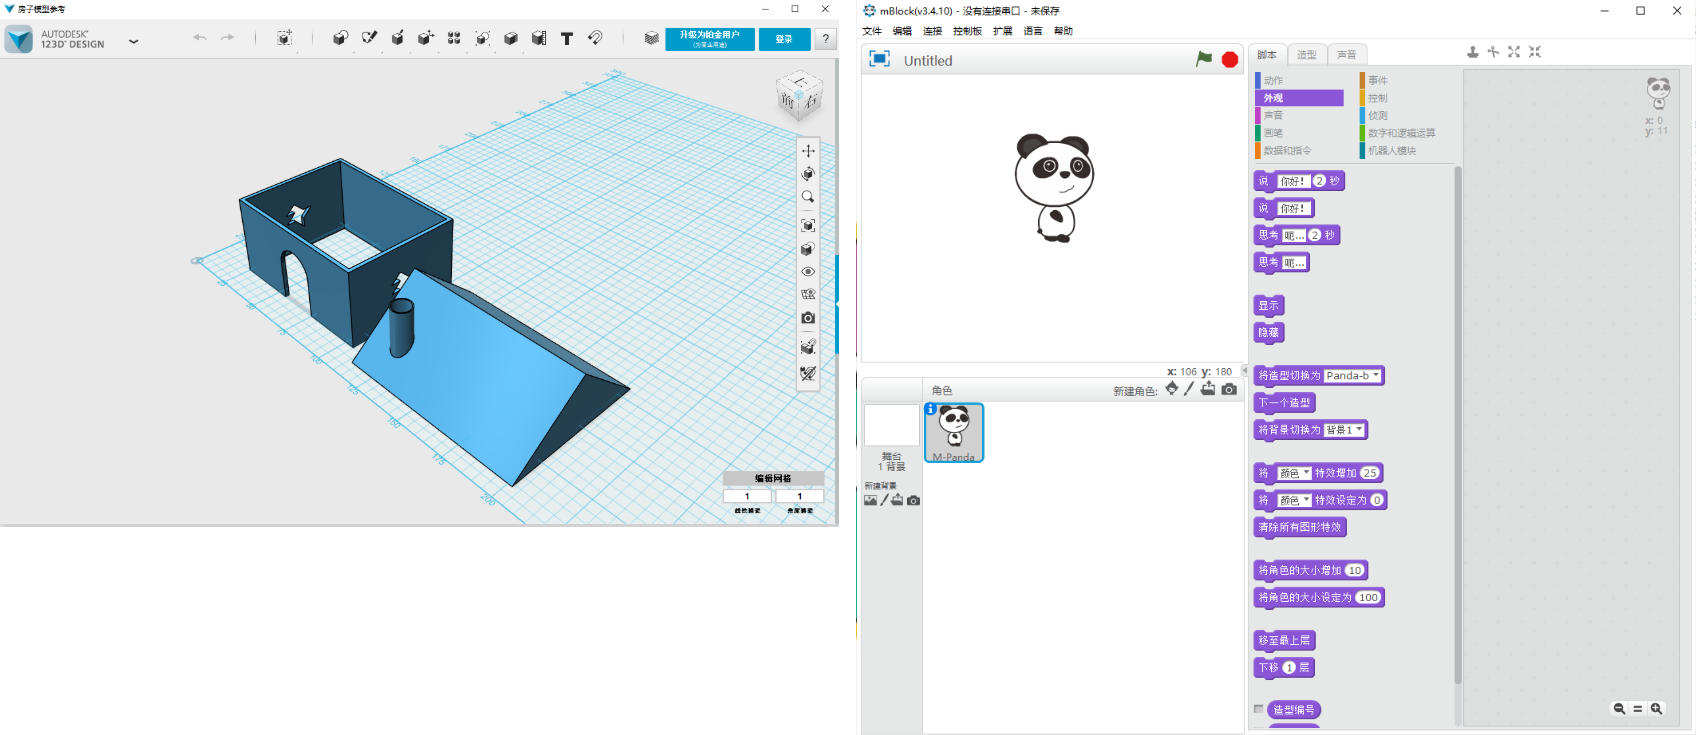
Task: Select the Pan tool in navigation bar
Action: [x=808, y=151]
